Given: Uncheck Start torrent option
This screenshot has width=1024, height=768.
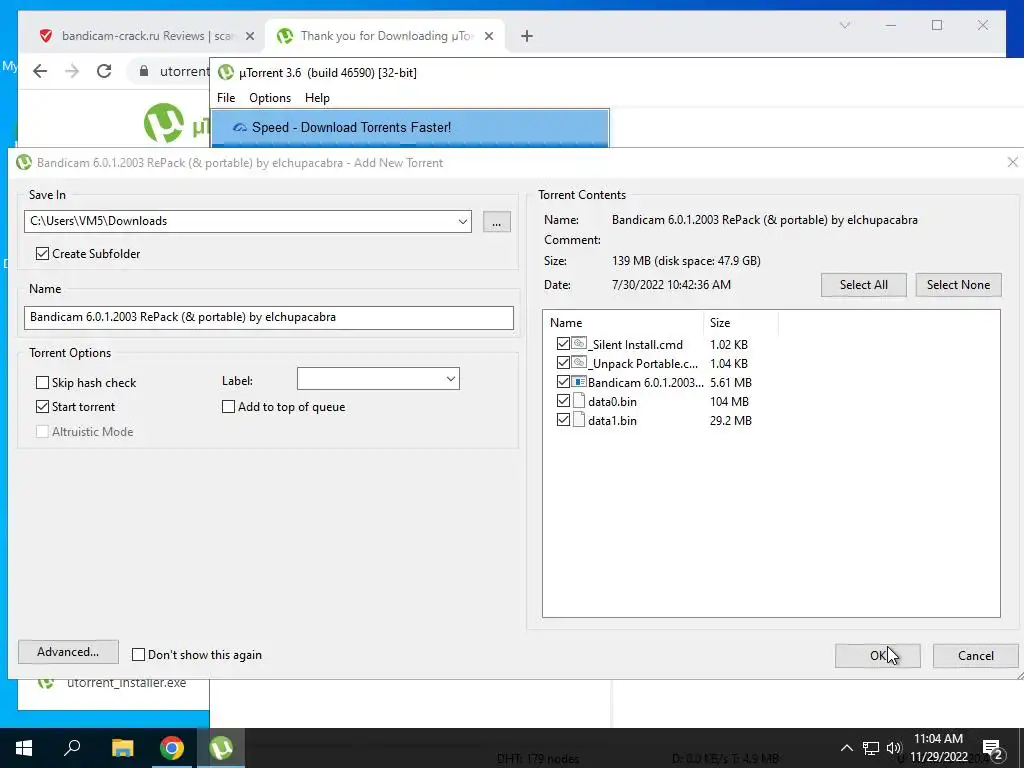Looking at the screenshot, I should click(x=42, y=407).
